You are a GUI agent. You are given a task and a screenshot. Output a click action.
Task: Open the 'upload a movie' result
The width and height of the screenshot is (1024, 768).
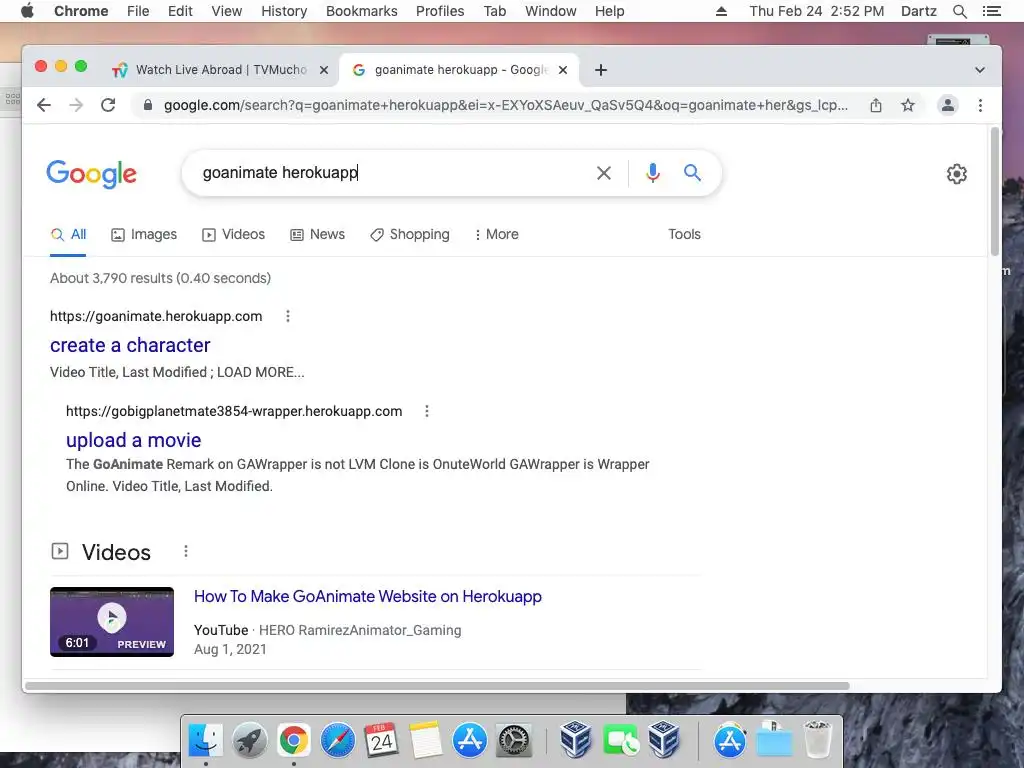[133, 440]
